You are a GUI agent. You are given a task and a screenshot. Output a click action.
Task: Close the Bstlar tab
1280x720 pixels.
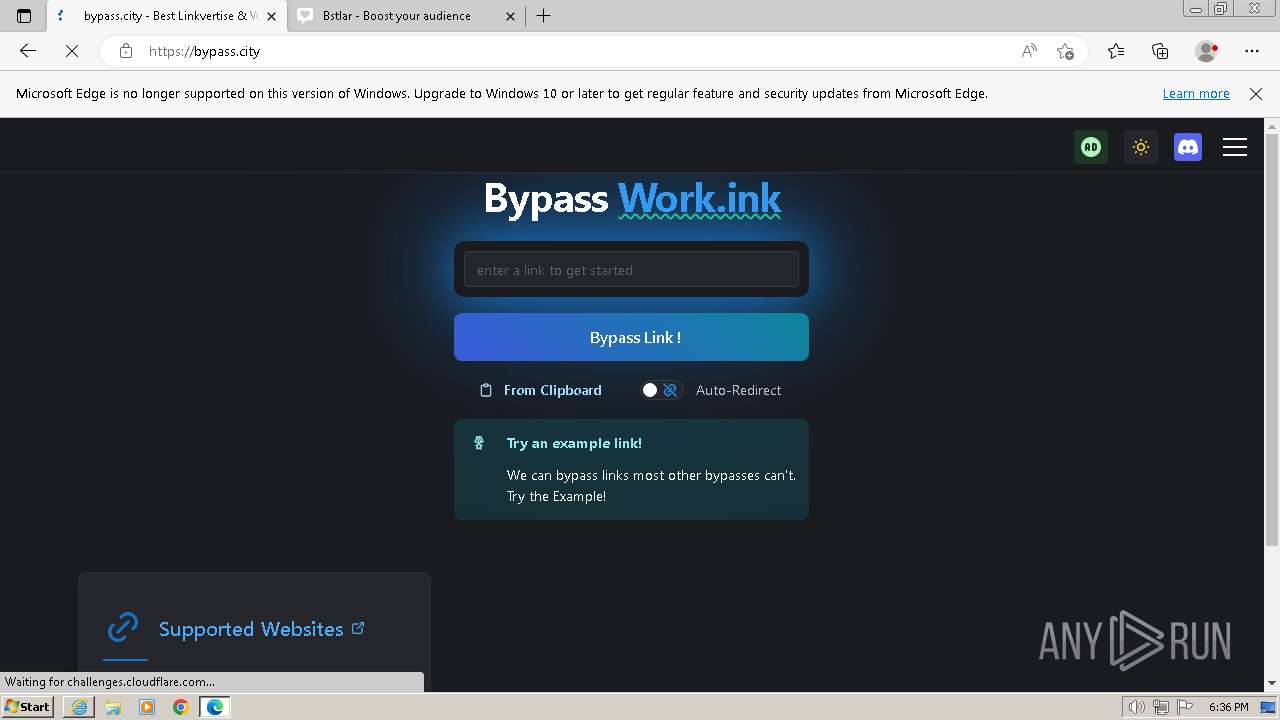[x=511, y=16]
